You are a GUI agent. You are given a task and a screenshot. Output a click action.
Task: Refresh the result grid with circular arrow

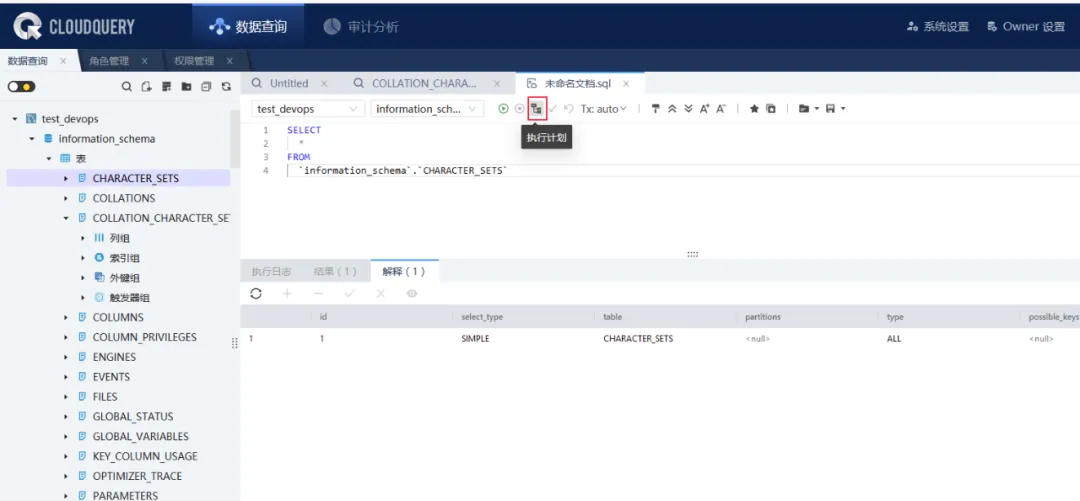256,293
